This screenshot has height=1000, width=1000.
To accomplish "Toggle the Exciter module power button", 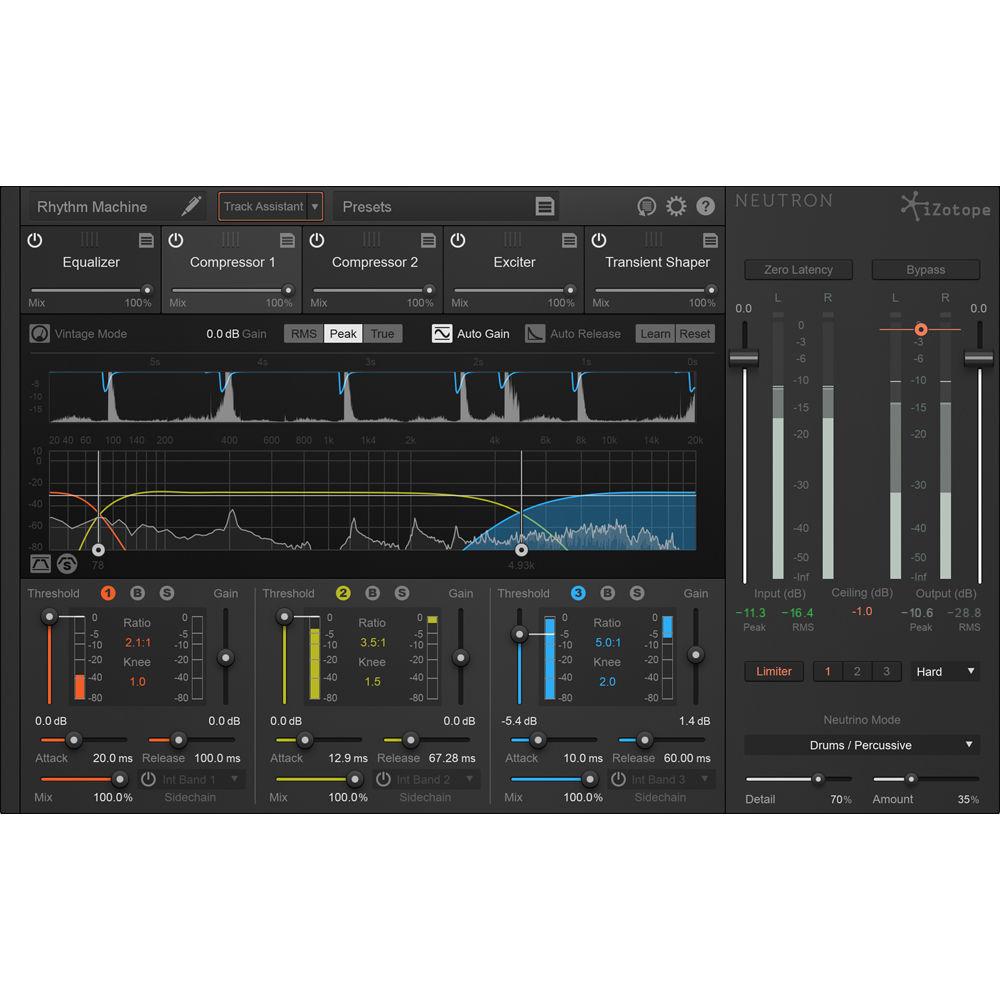I will (457, 240).
